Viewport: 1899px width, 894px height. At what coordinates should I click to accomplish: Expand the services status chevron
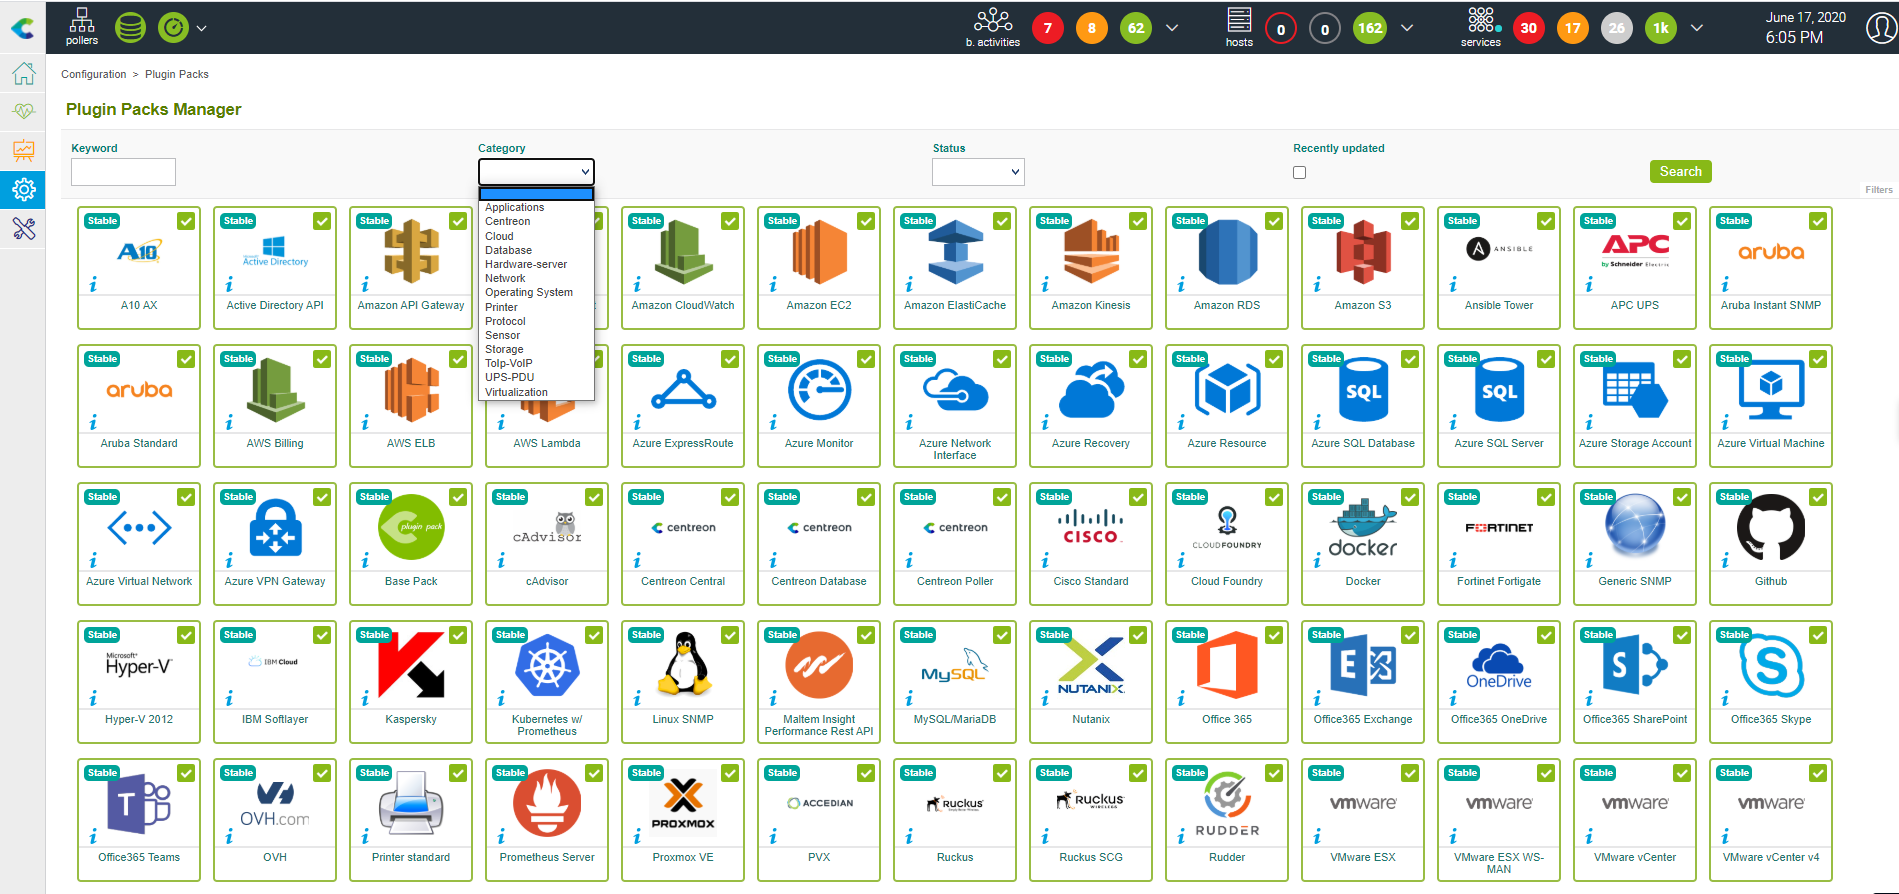point(1696,28)
